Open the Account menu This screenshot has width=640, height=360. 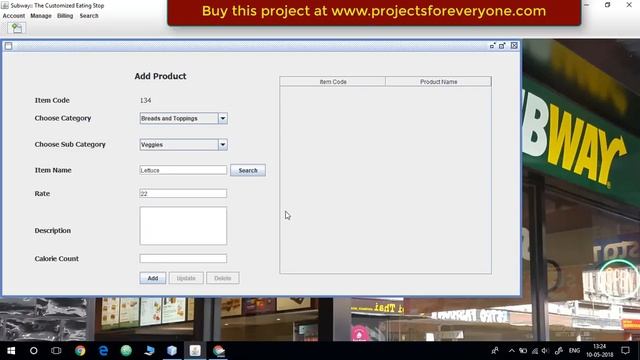[x=14, y=16]
